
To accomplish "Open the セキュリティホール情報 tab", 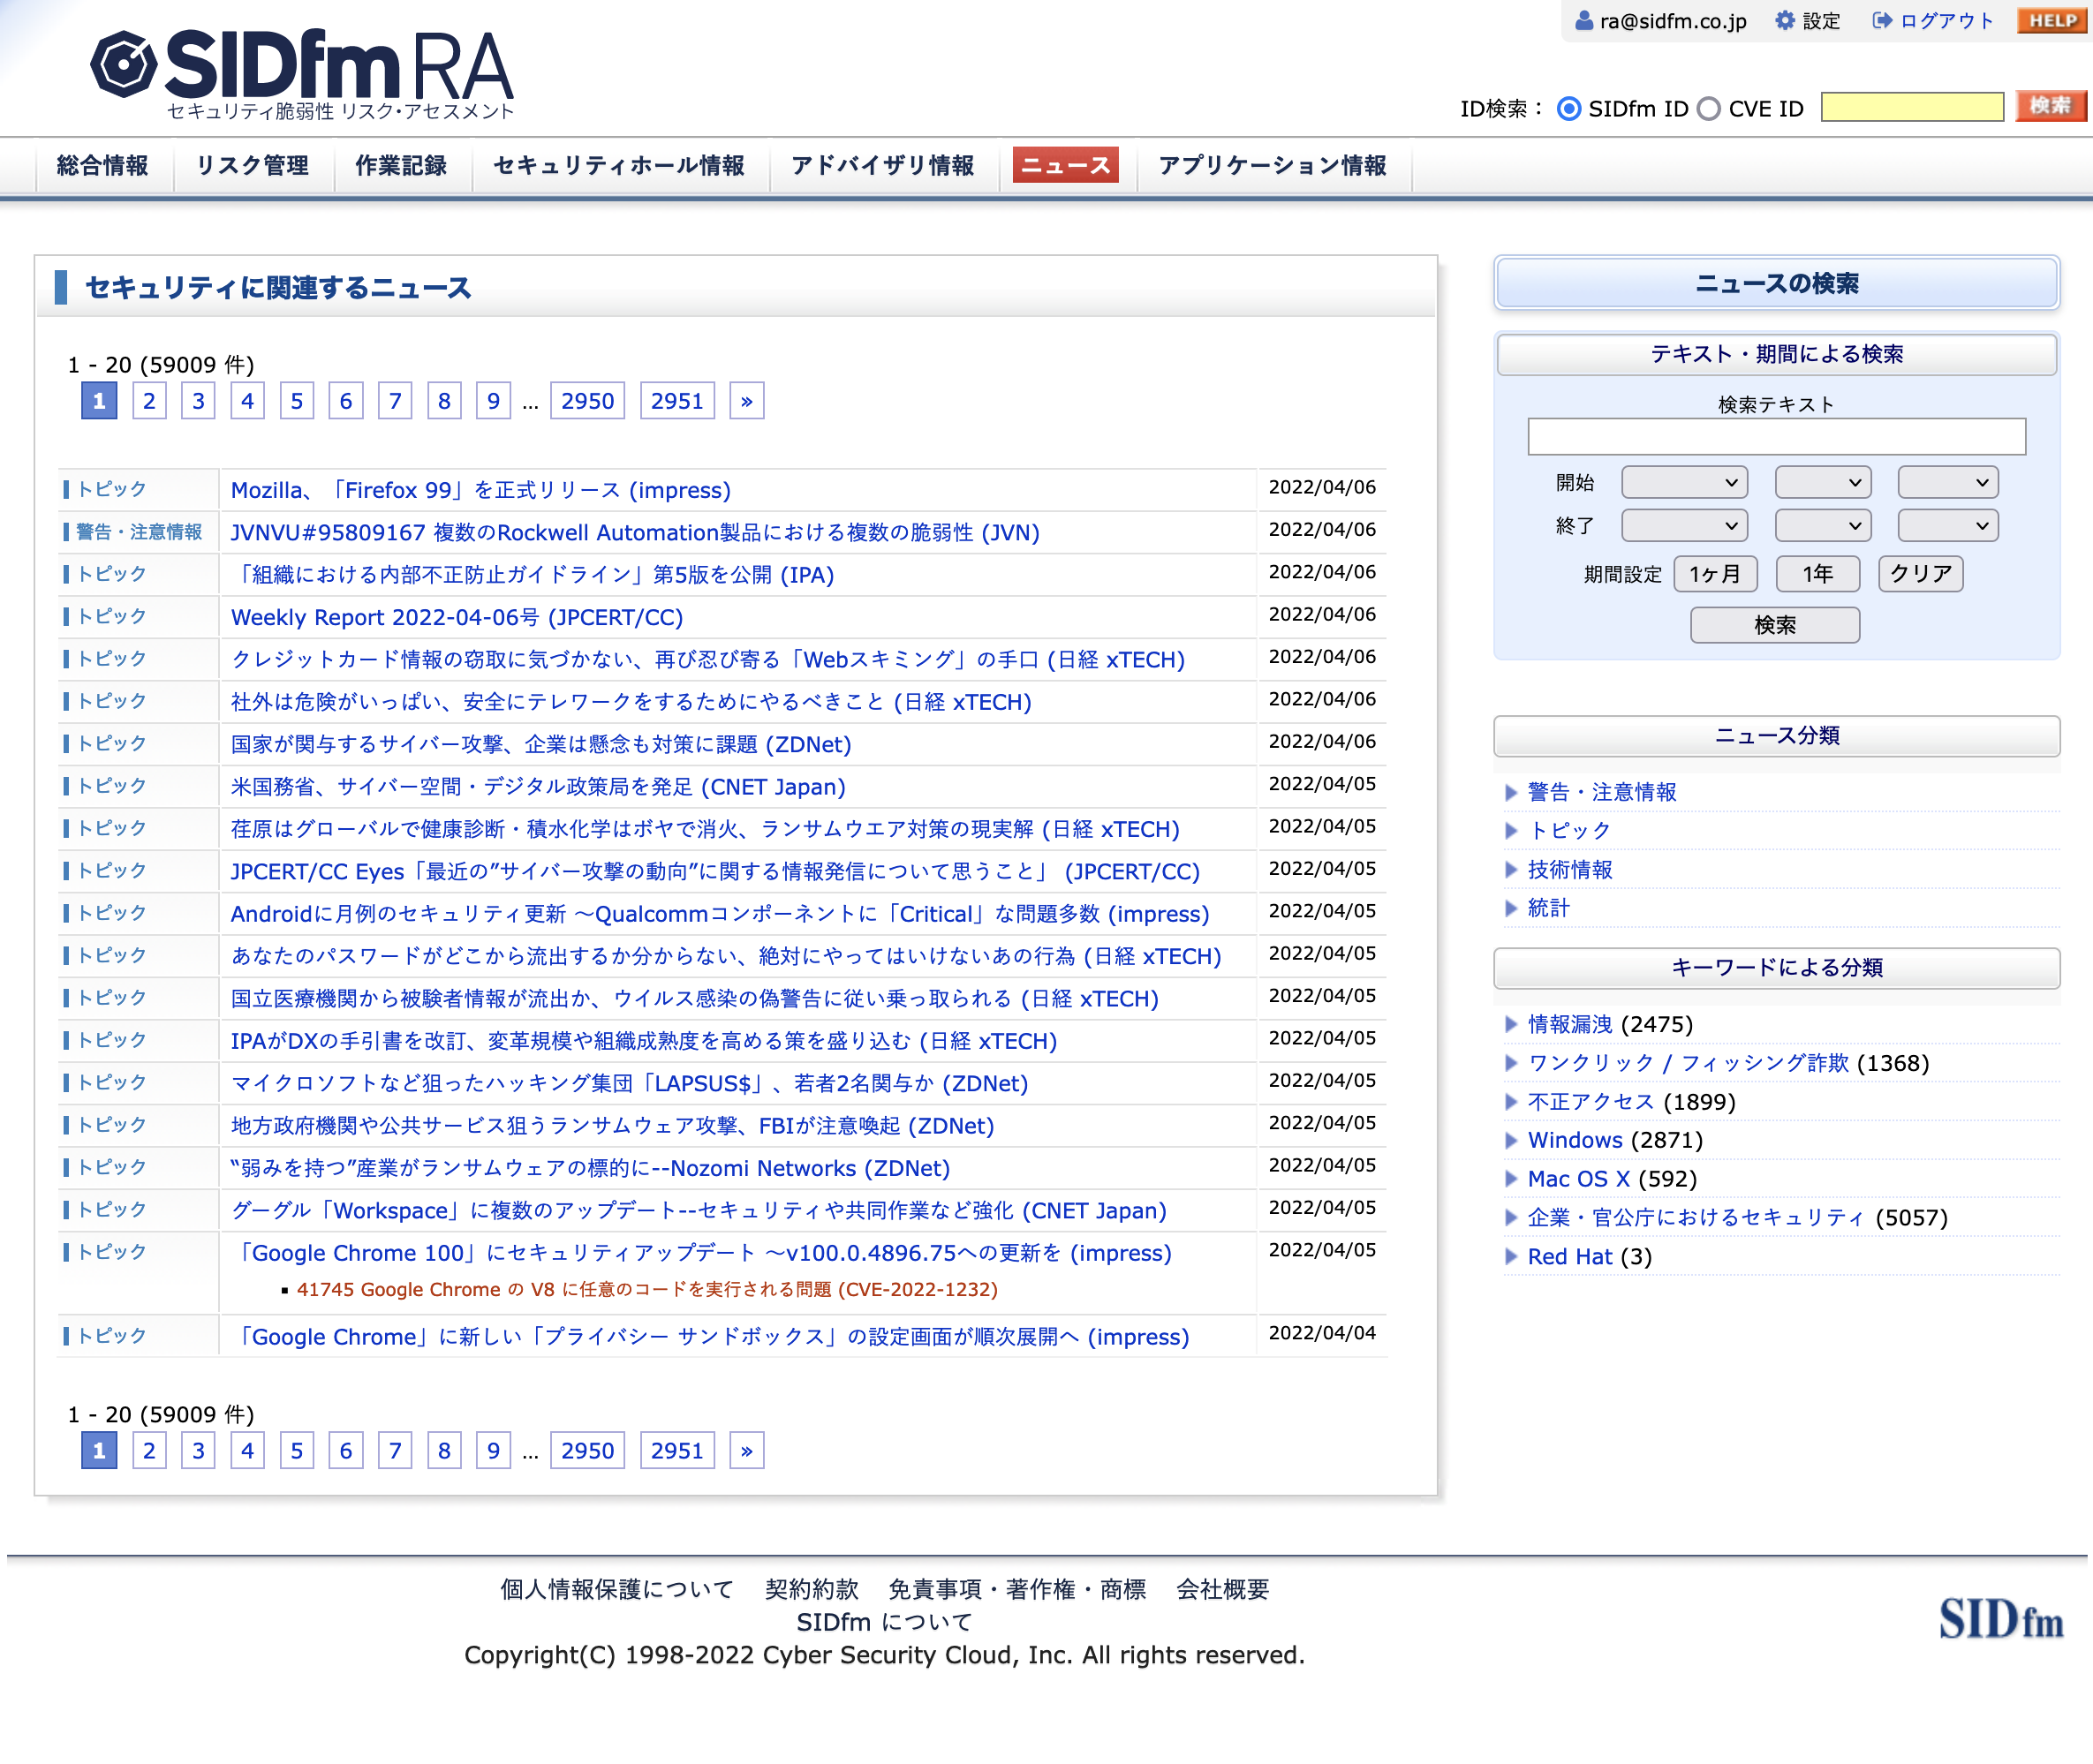I will 619,166.
